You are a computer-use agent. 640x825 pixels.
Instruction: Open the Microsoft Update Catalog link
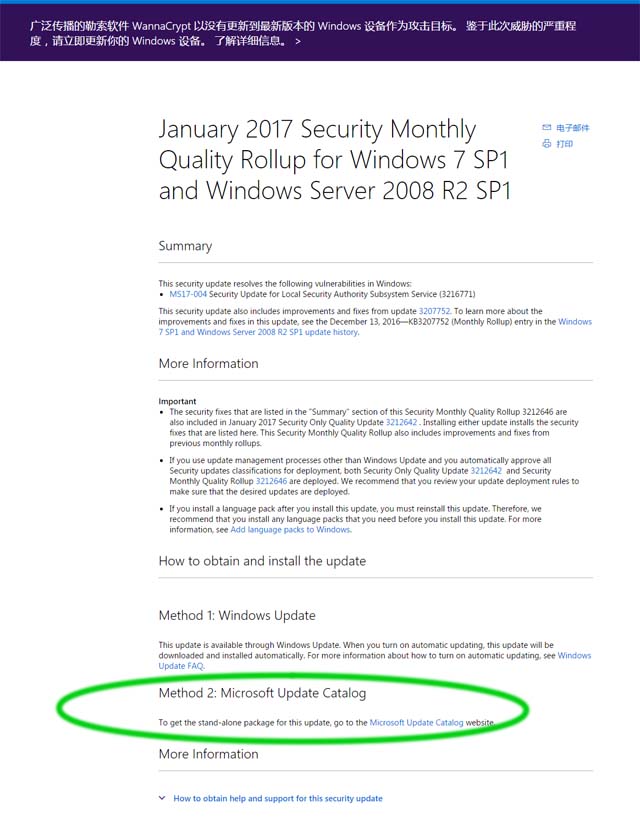[x=416, y=722]
